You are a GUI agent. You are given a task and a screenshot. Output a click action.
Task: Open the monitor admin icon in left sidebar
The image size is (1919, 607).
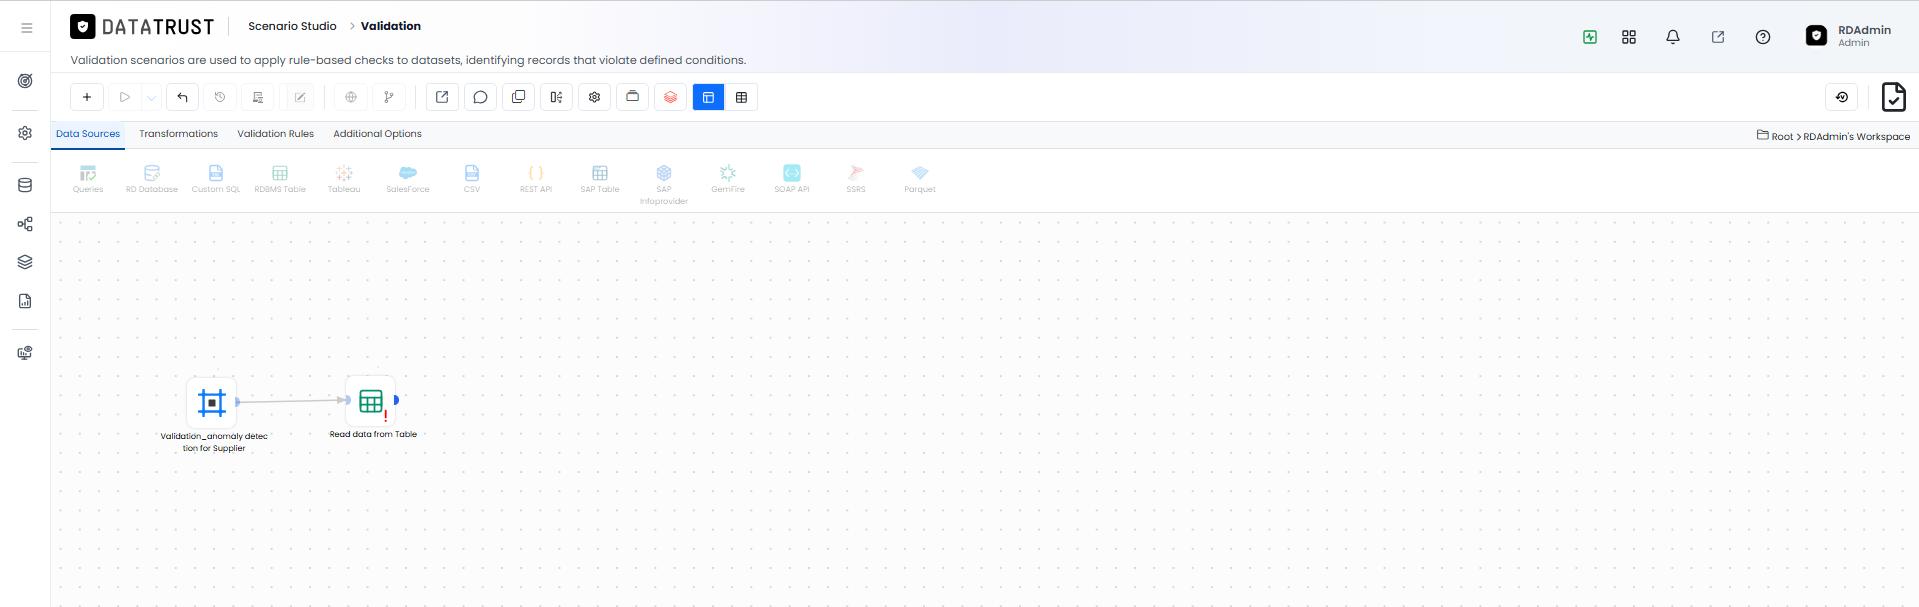click(25, 353)
